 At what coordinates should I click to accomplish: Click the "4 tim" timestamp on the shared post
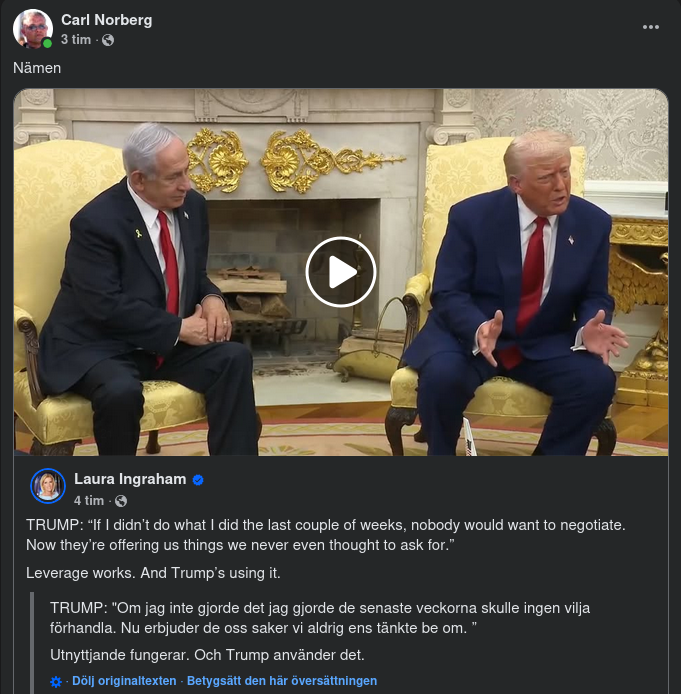(89, 501)
